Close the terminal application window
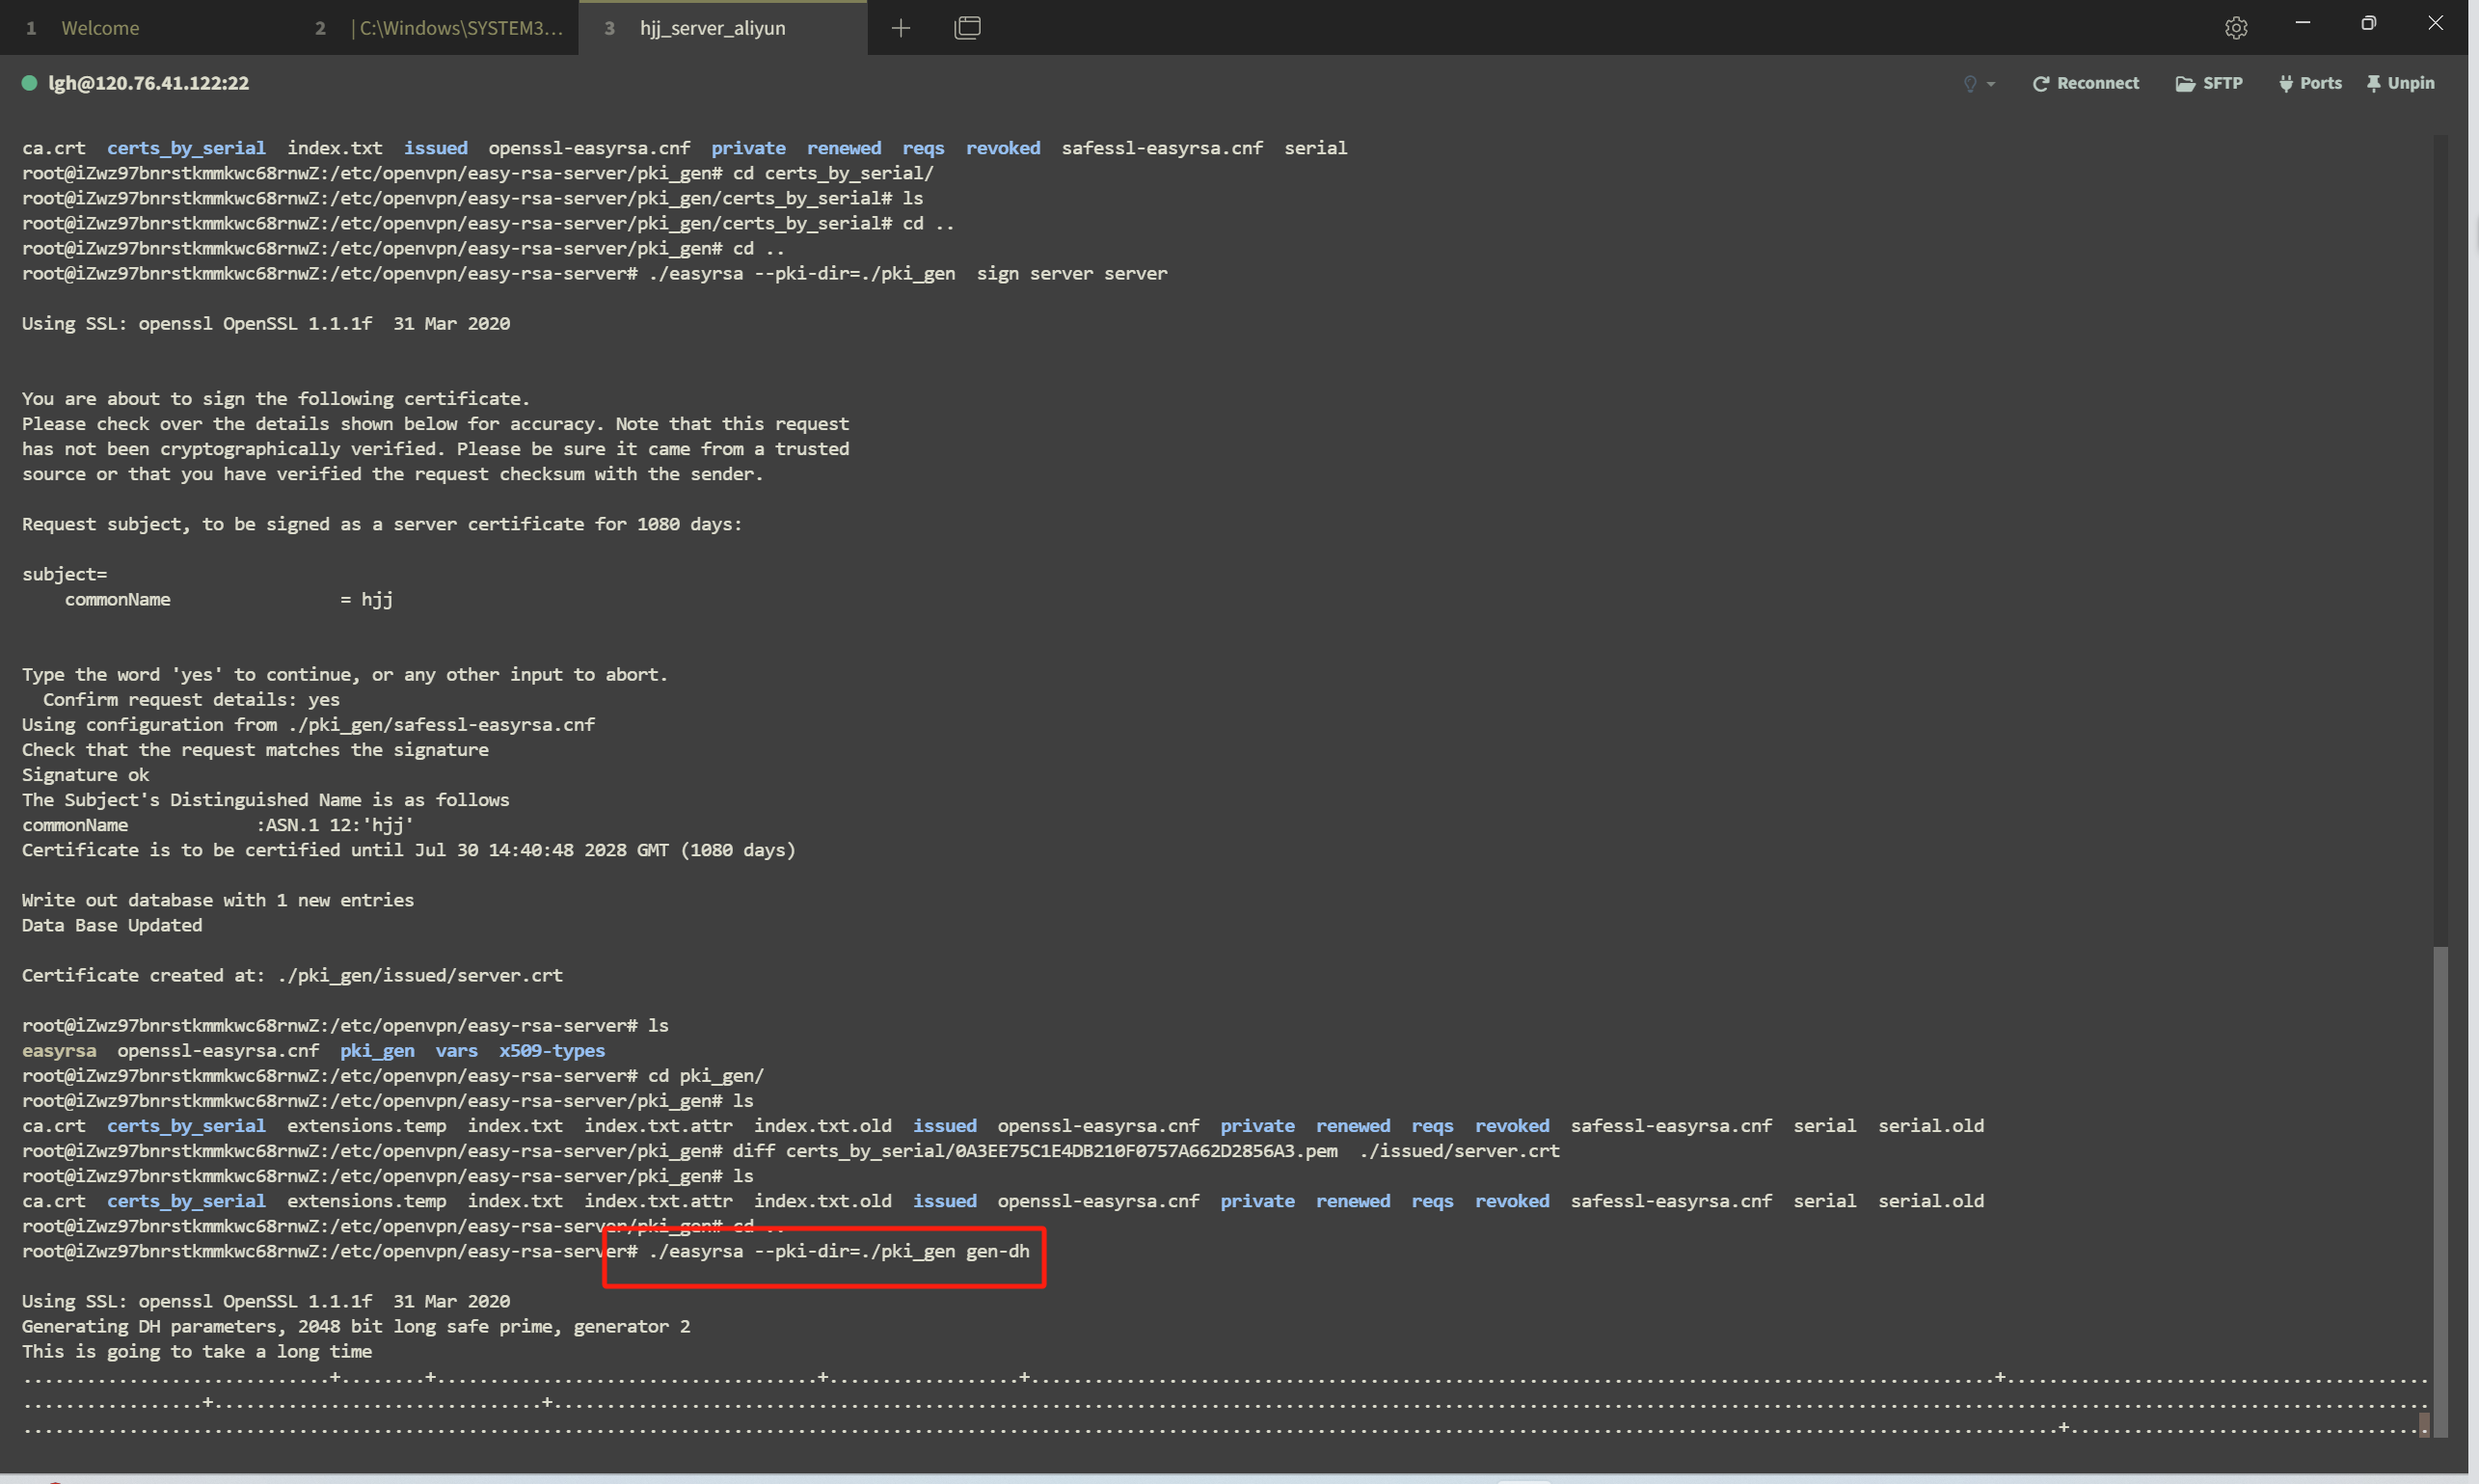Viewport: 2479px width, 1484px height. pos(2435,23)
